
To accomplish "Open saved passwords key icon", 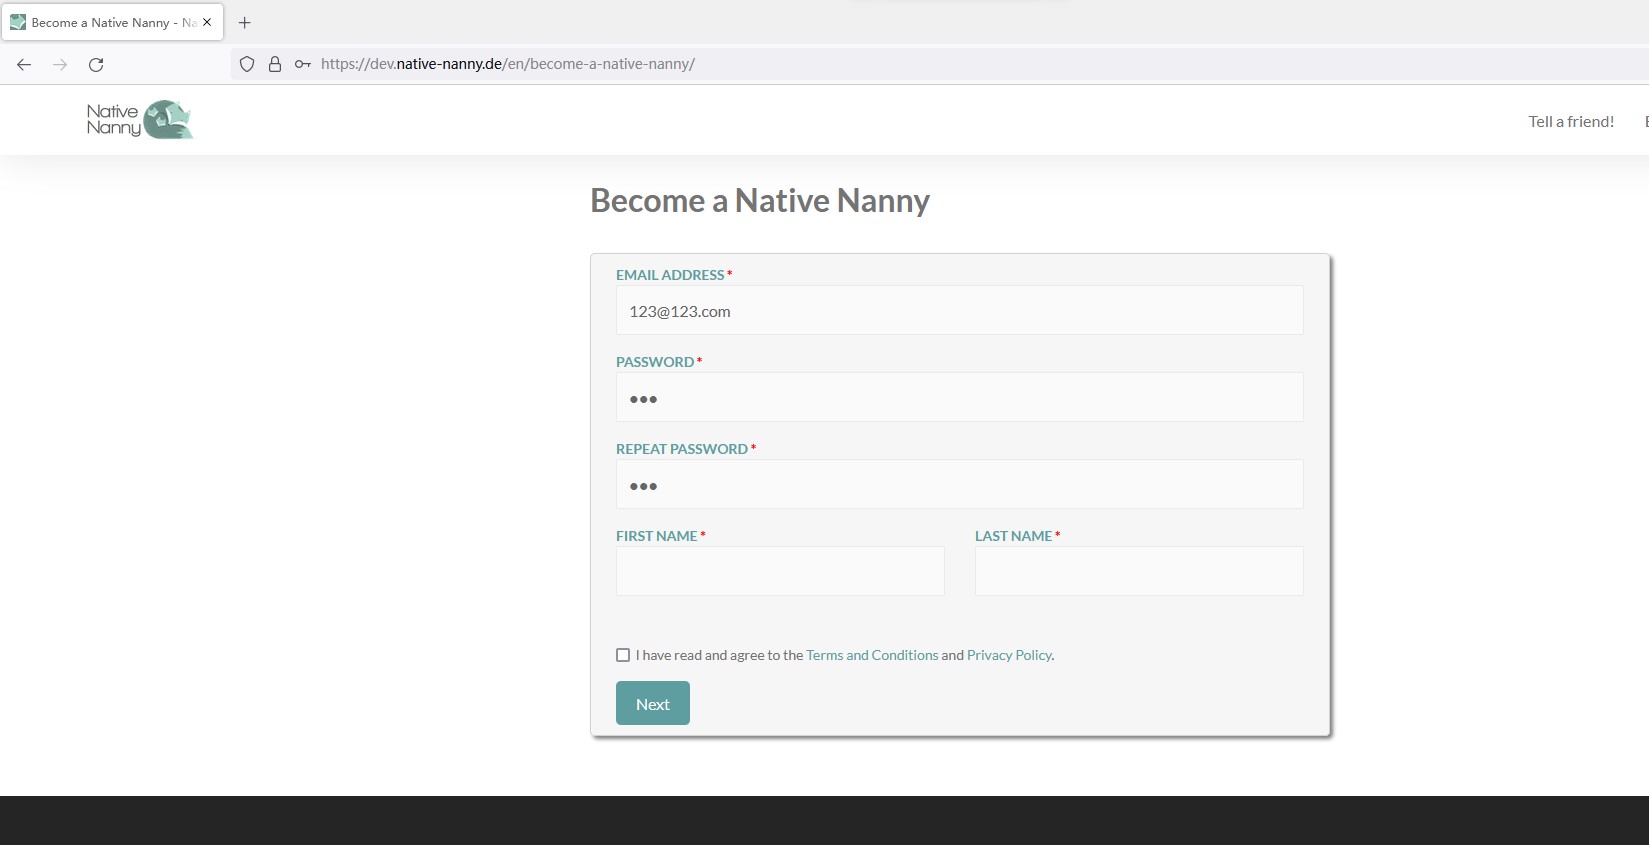I will 303,64.
